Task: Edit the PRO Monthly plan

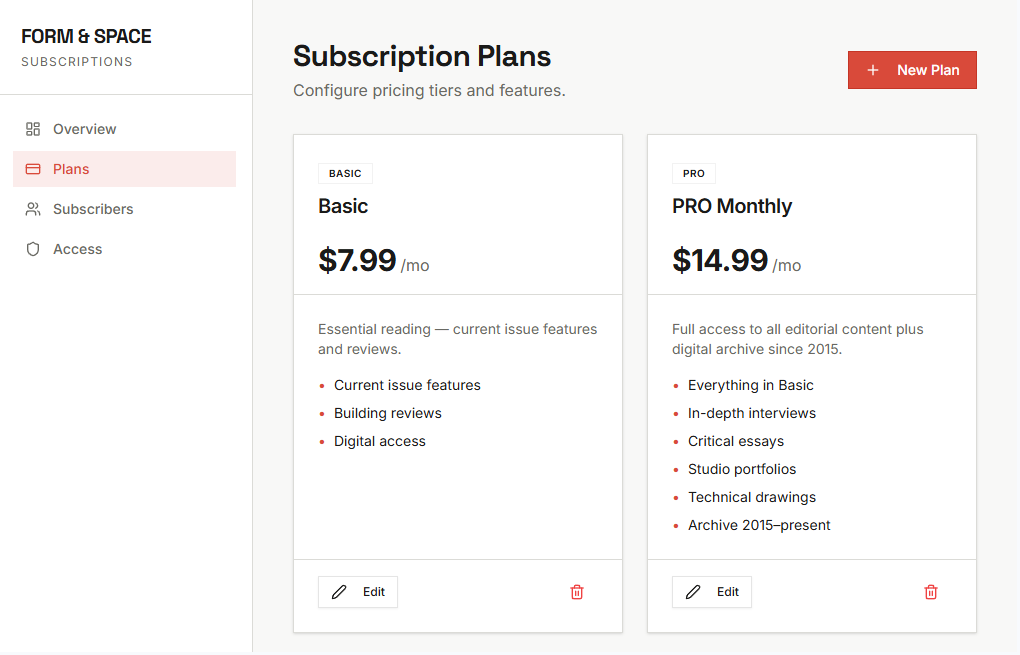Action: [712, 592]
